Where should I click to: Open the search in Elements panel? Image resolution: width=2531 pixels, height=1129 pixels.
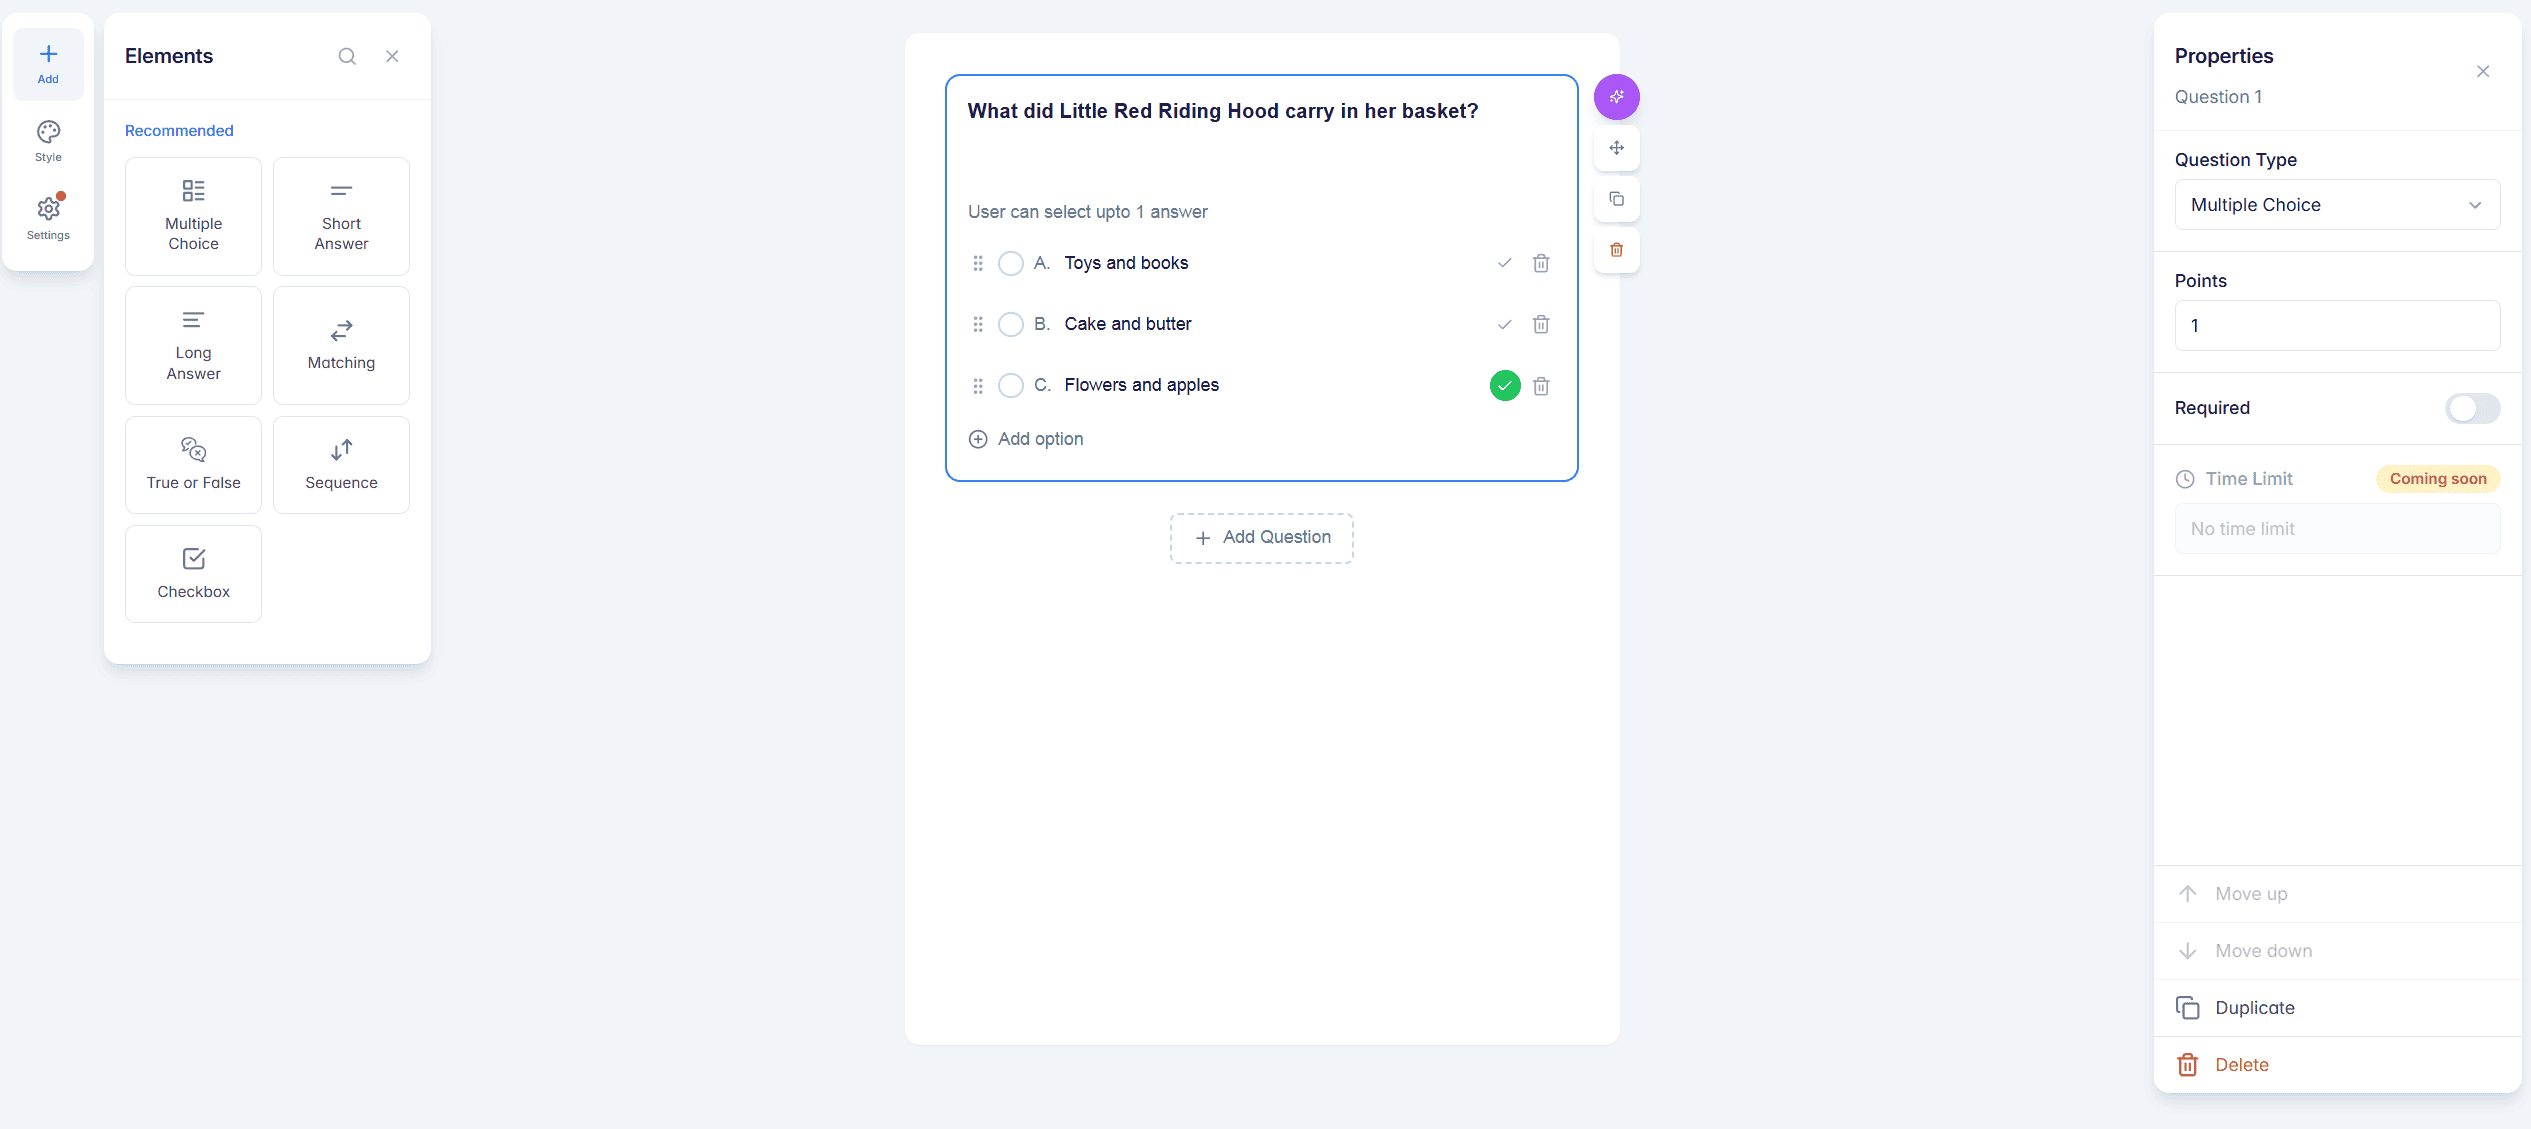347,56
